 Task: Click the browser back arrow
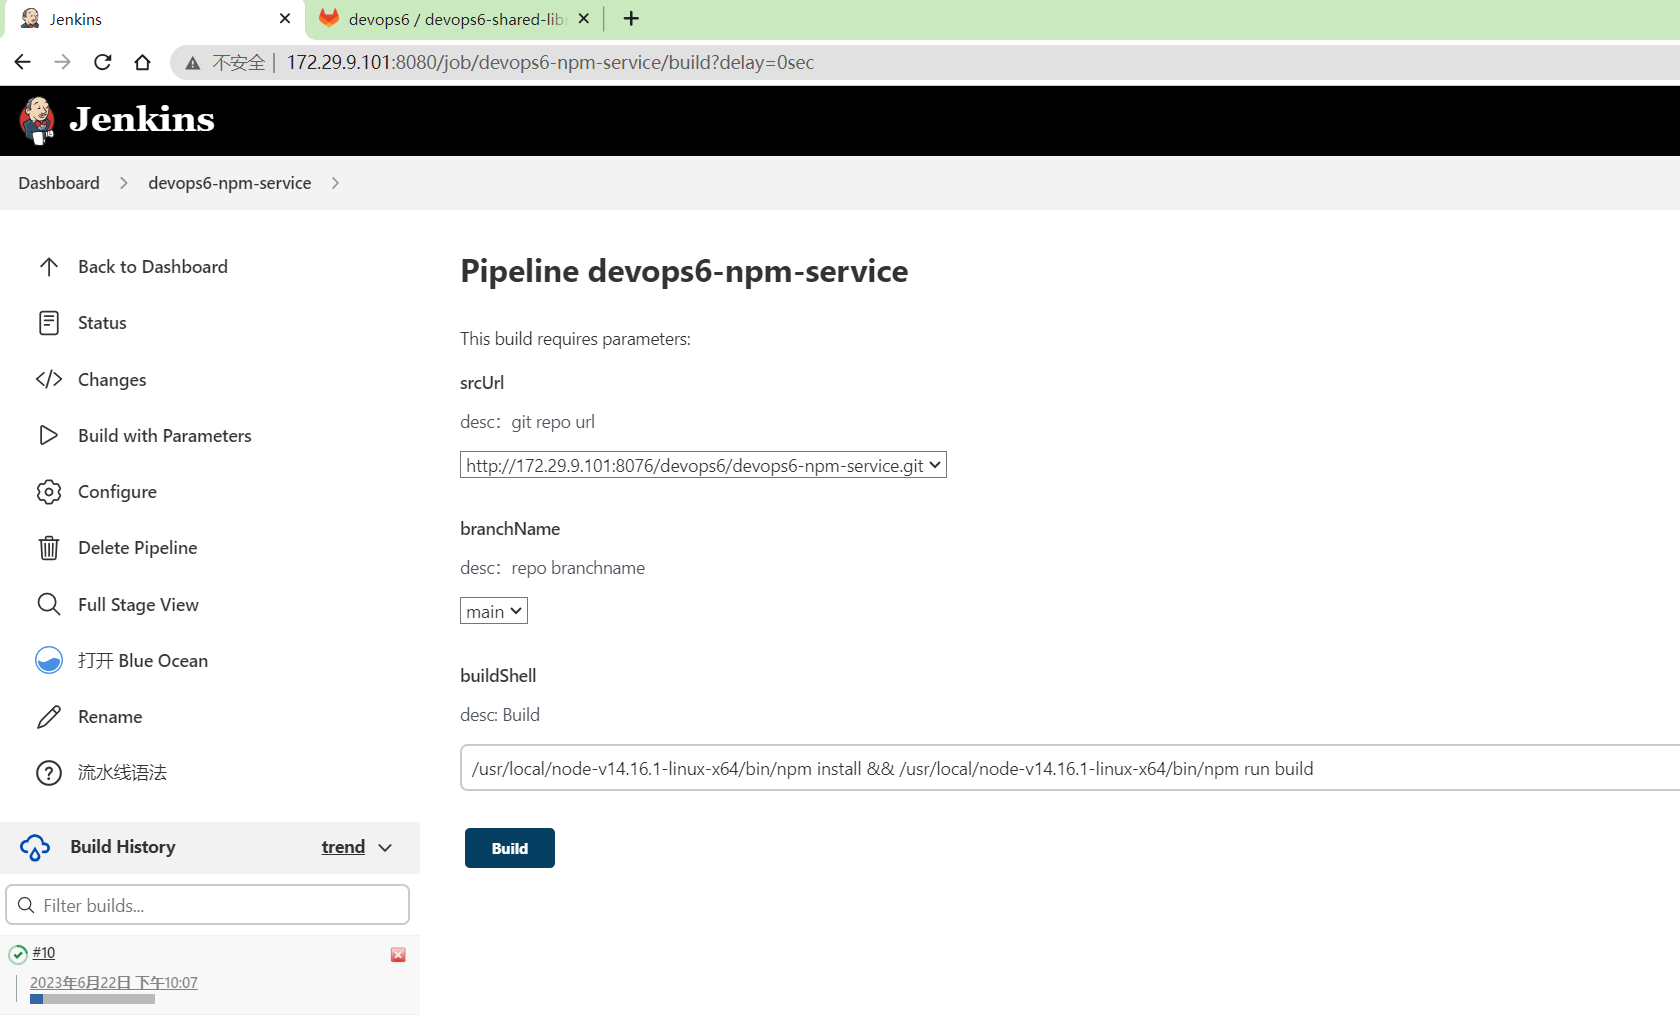click(x=22, y=62)
